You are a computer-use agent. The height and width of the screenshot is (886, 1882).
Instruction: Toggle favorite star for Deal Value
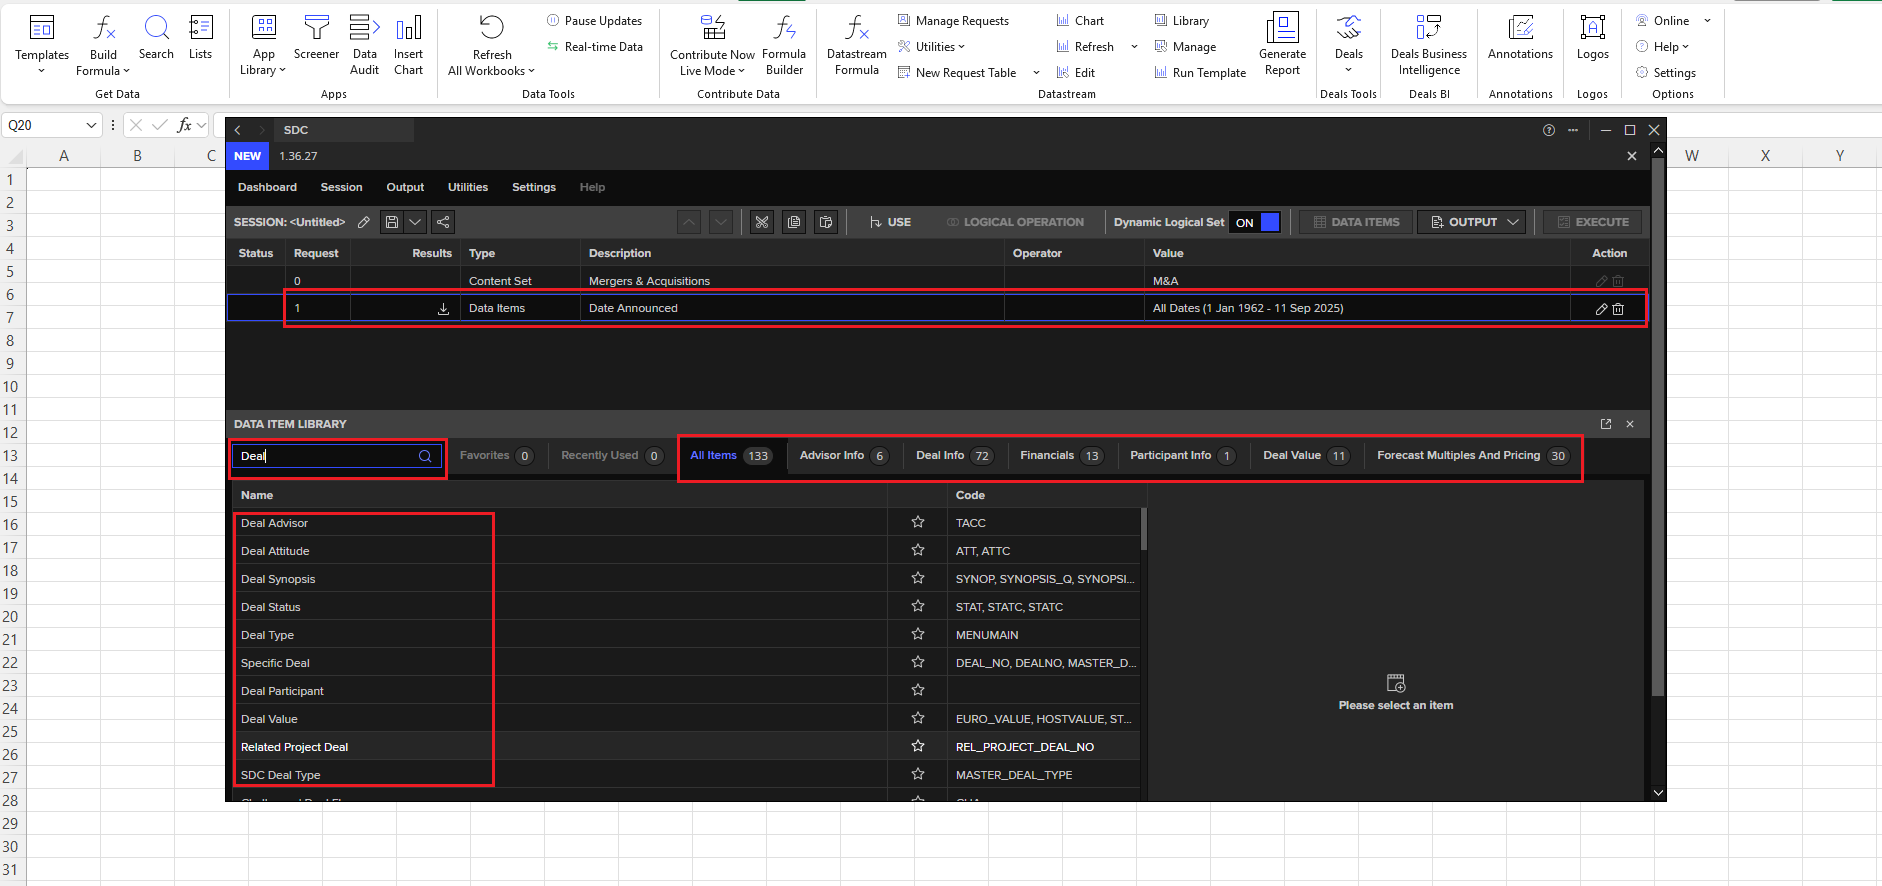[917, 718]
